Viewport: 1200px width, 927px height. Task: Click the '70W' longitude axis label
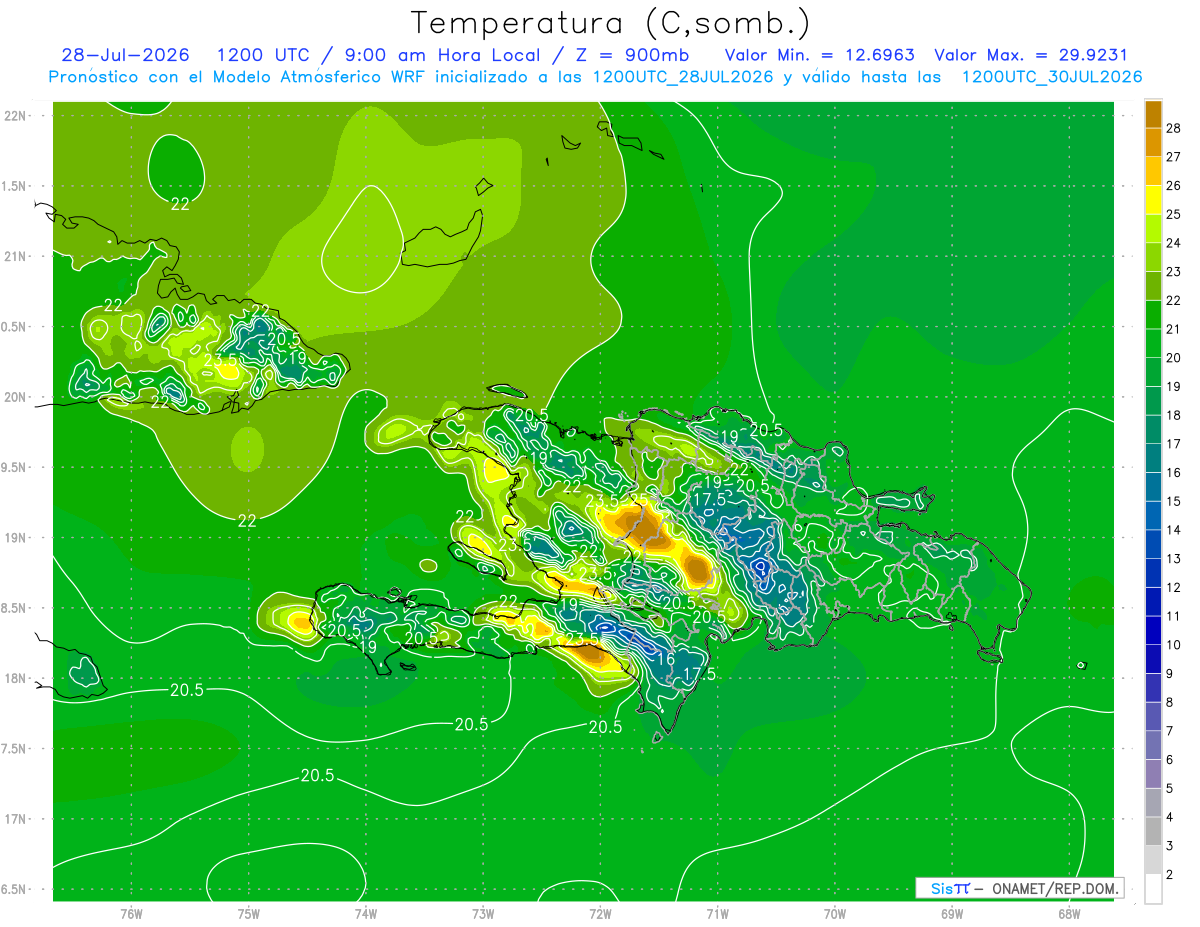pyautogui.click(x=835, y=913)
